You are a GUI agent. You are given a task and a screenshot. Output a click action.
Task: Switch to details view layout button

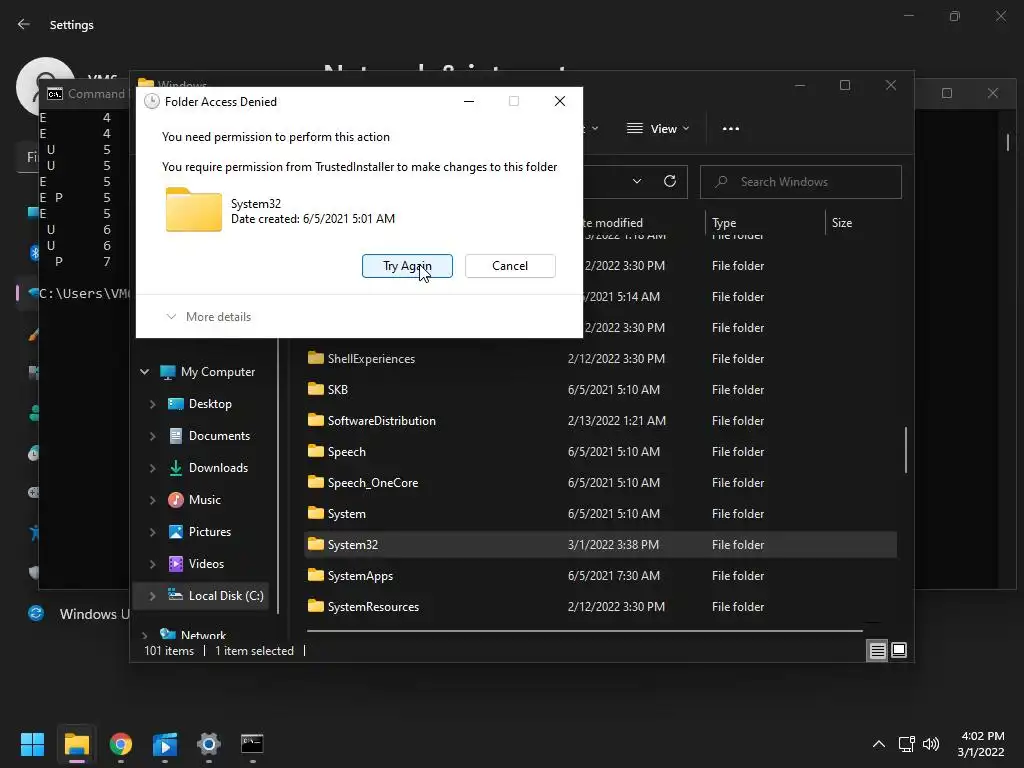(877, 650)
